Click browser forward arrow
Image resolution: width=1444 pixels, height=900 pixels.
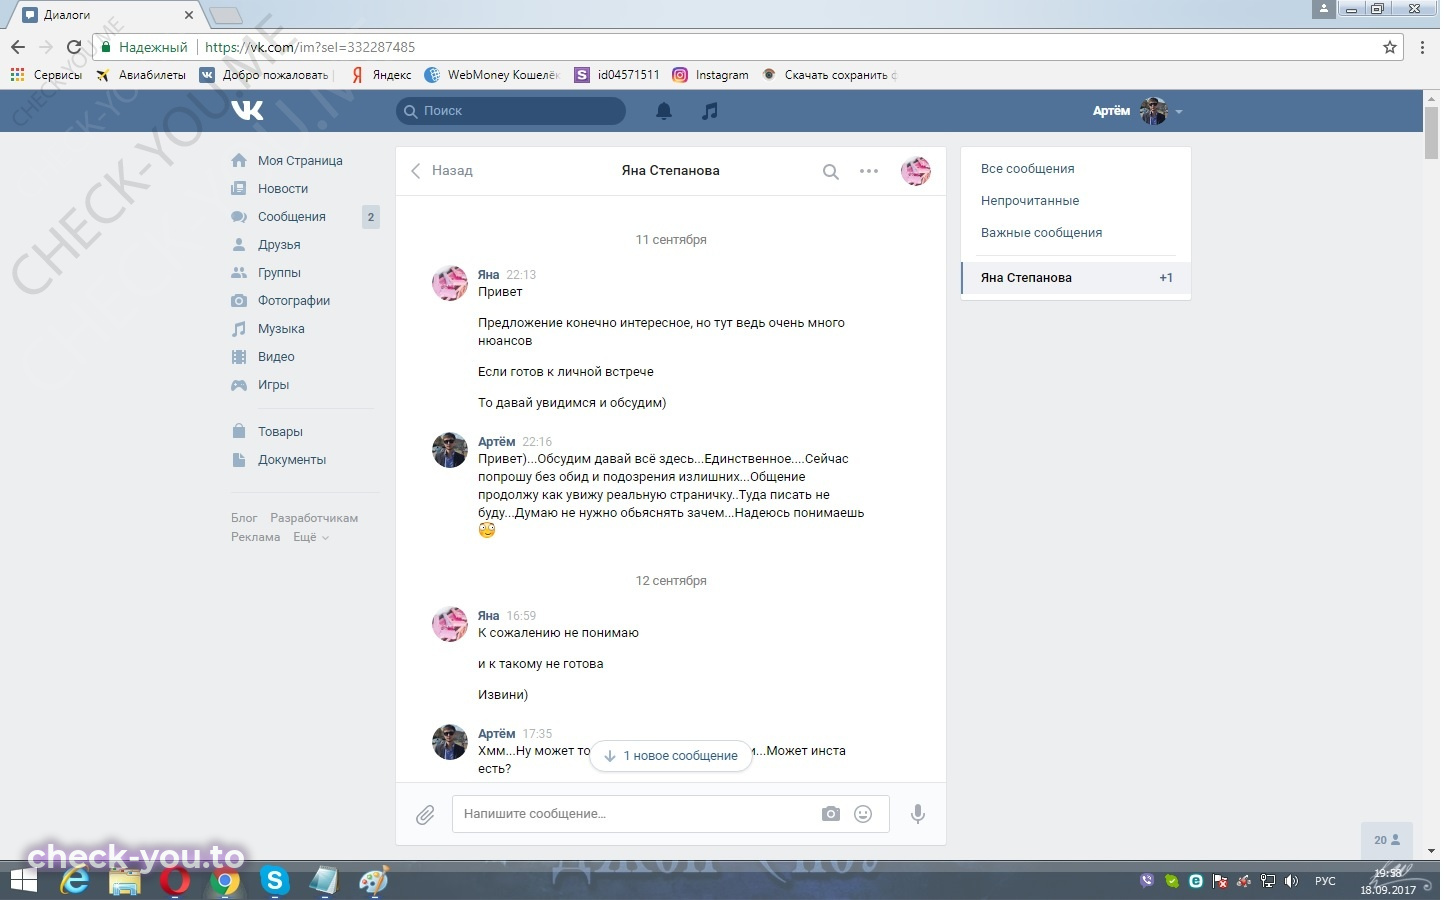tap(45, 47)
